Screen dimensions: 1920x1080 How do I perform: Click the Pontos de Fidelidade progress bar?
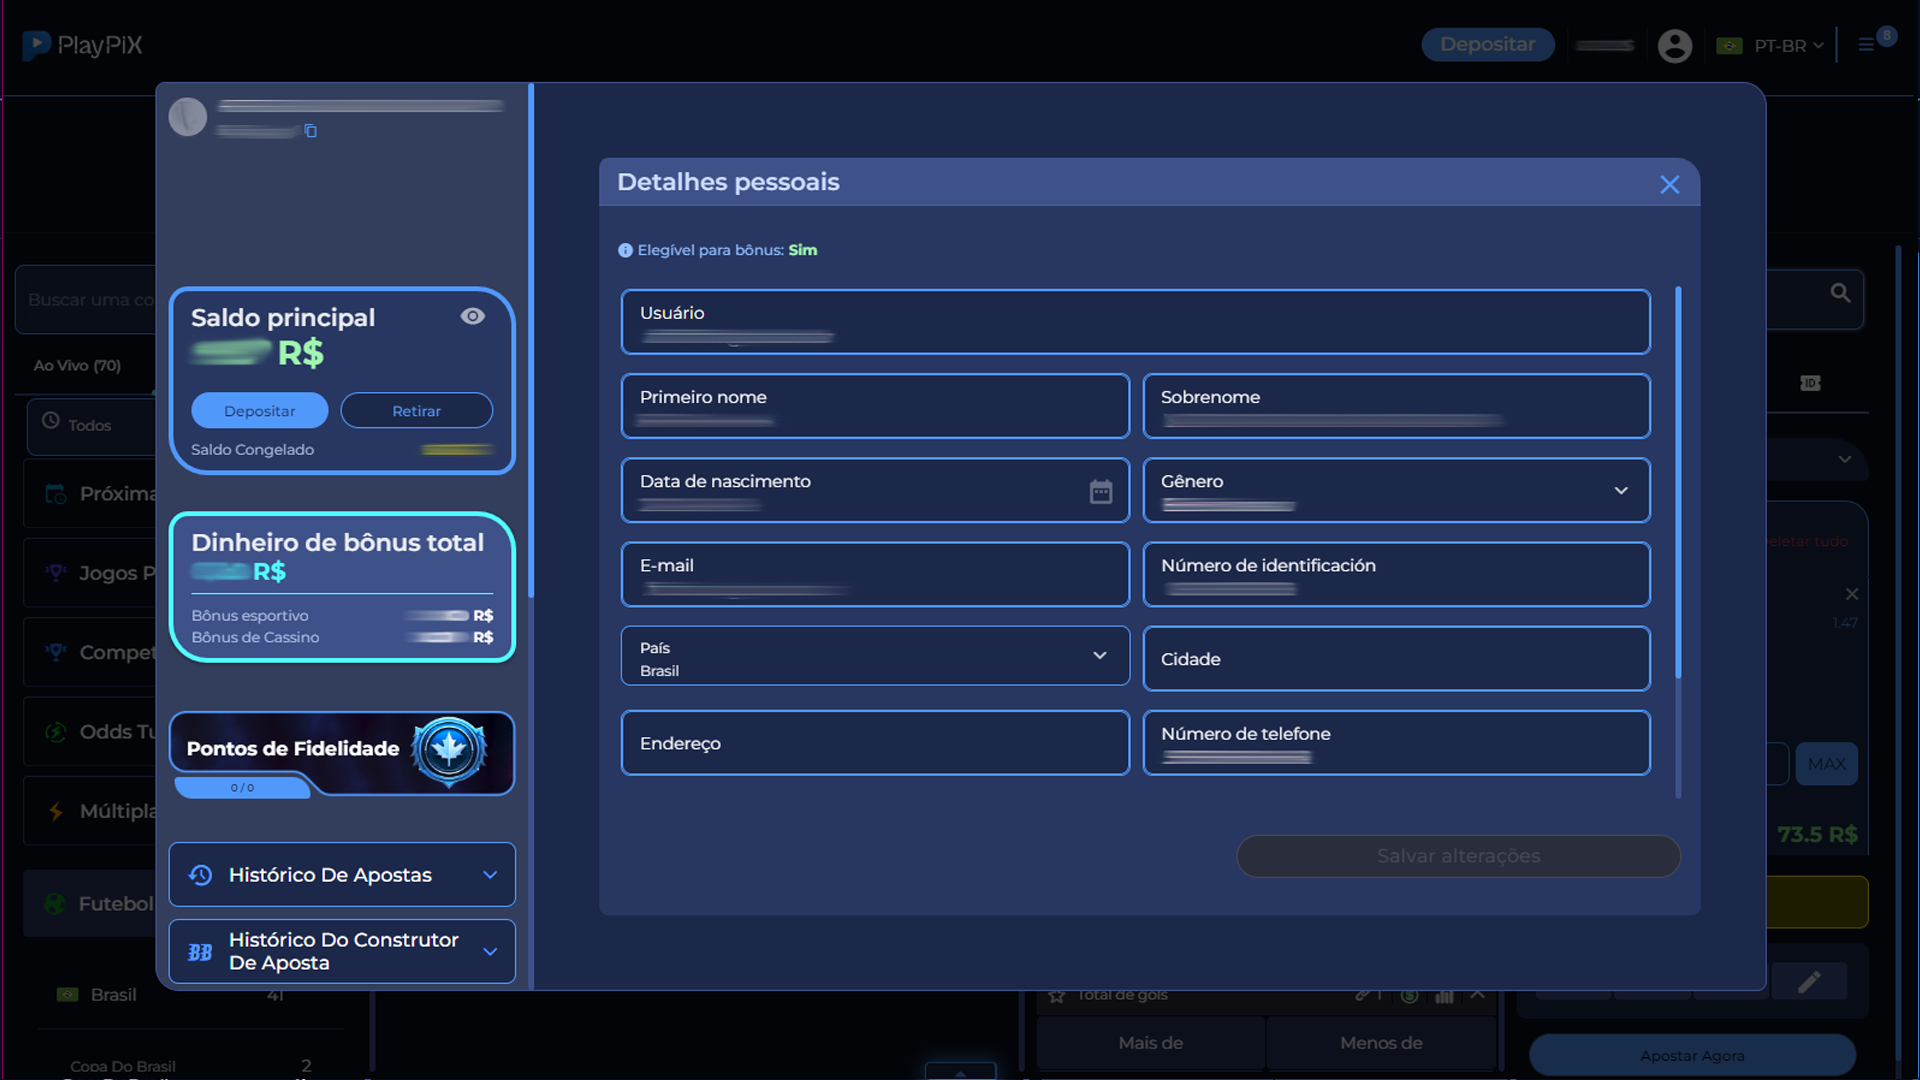tap(242, 788)
